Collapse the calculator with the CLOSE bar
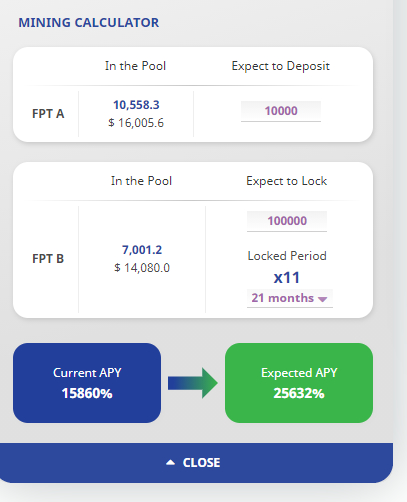The width and height of the screenshot is (407, 502). (x=196, y=463)
